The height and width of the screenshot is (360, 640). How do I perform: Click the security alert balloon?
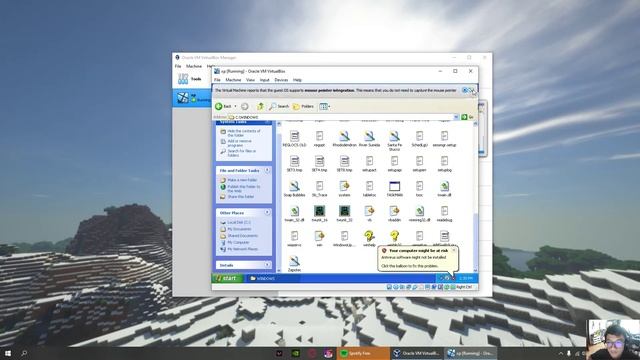point(417,259)
